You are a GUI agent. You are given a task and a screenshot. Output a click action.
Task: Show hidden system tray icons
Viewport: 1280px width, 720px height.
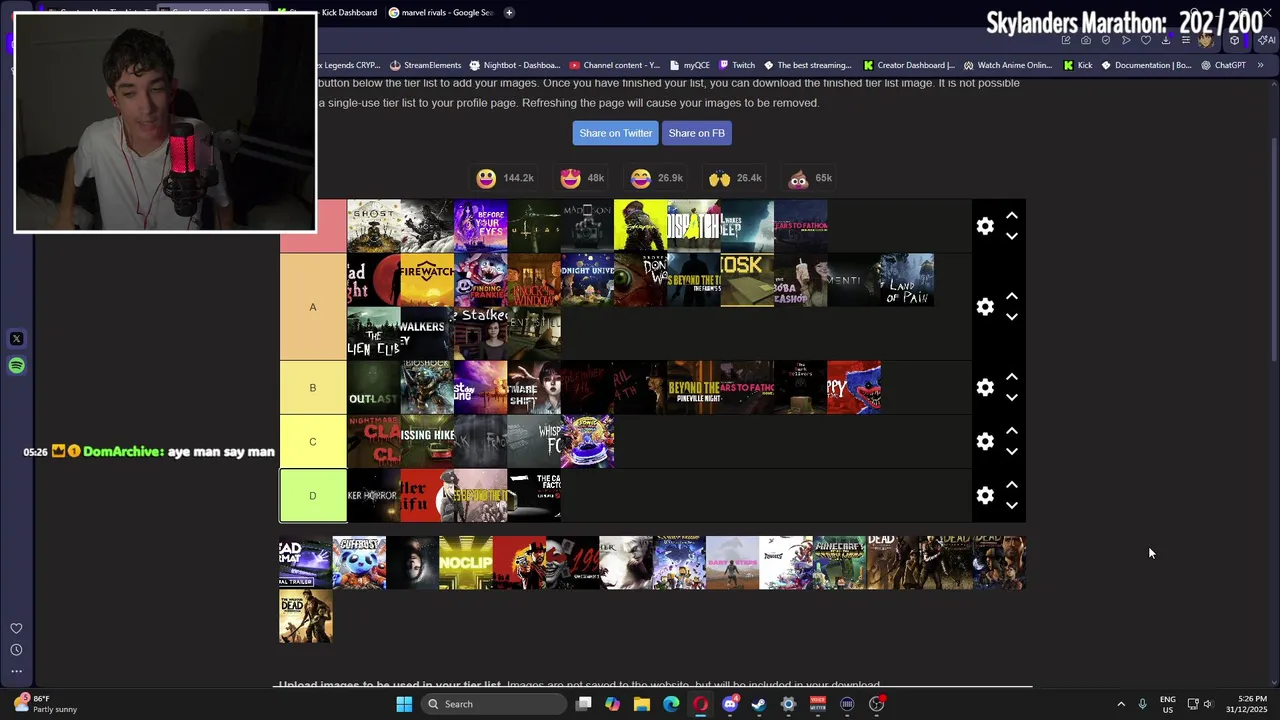coord(1121,704)
